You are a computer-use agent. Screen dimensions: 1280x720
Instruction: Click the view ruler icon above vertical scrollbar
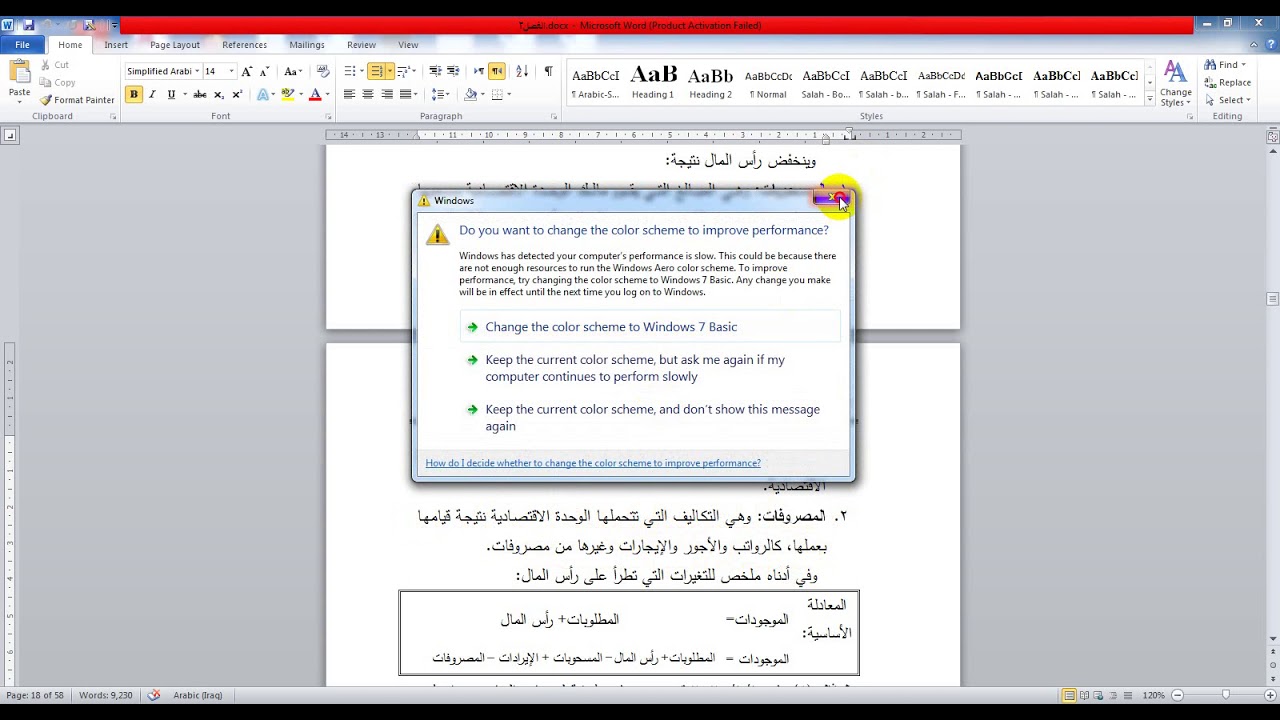(1273, 137)
